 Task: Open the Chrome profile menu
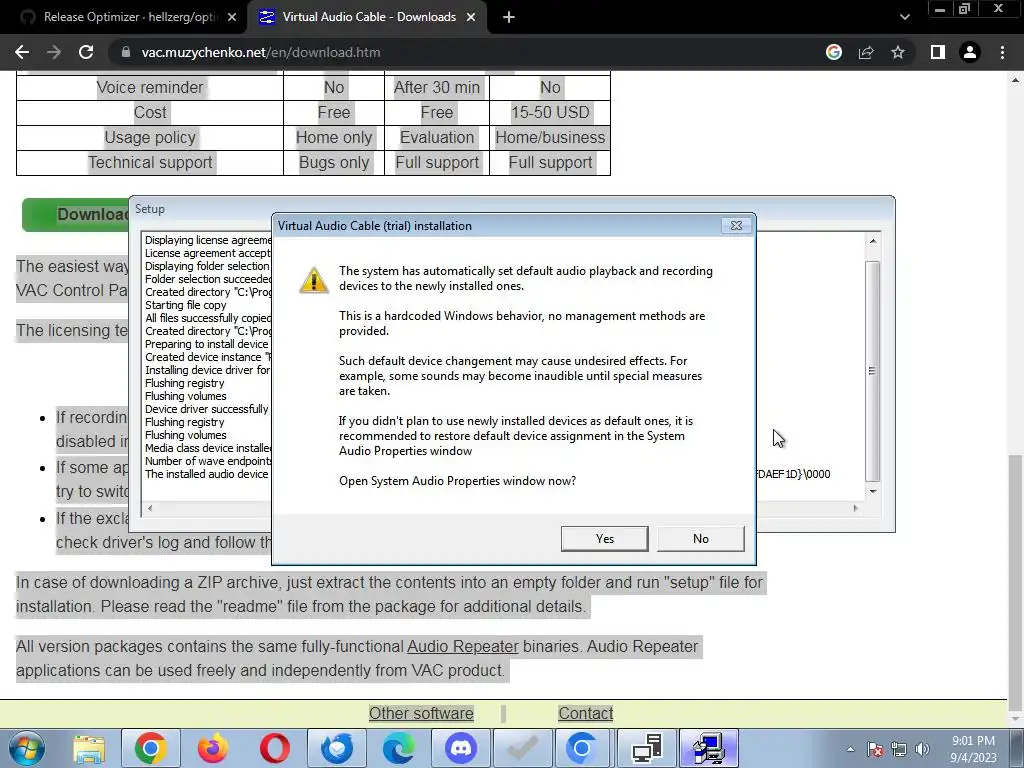[x=970, y=52]
